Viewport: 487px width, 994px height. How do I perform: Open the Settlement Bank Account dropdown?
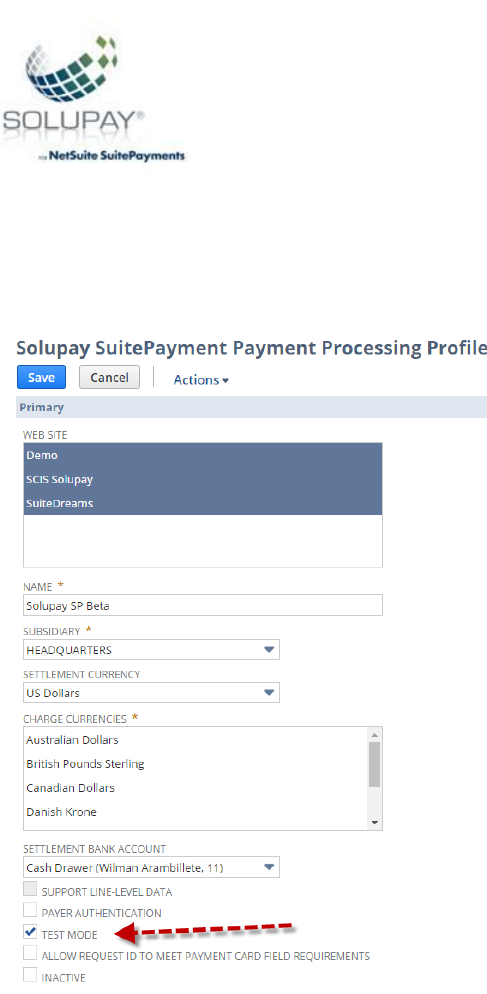click(x=151, y=867)
